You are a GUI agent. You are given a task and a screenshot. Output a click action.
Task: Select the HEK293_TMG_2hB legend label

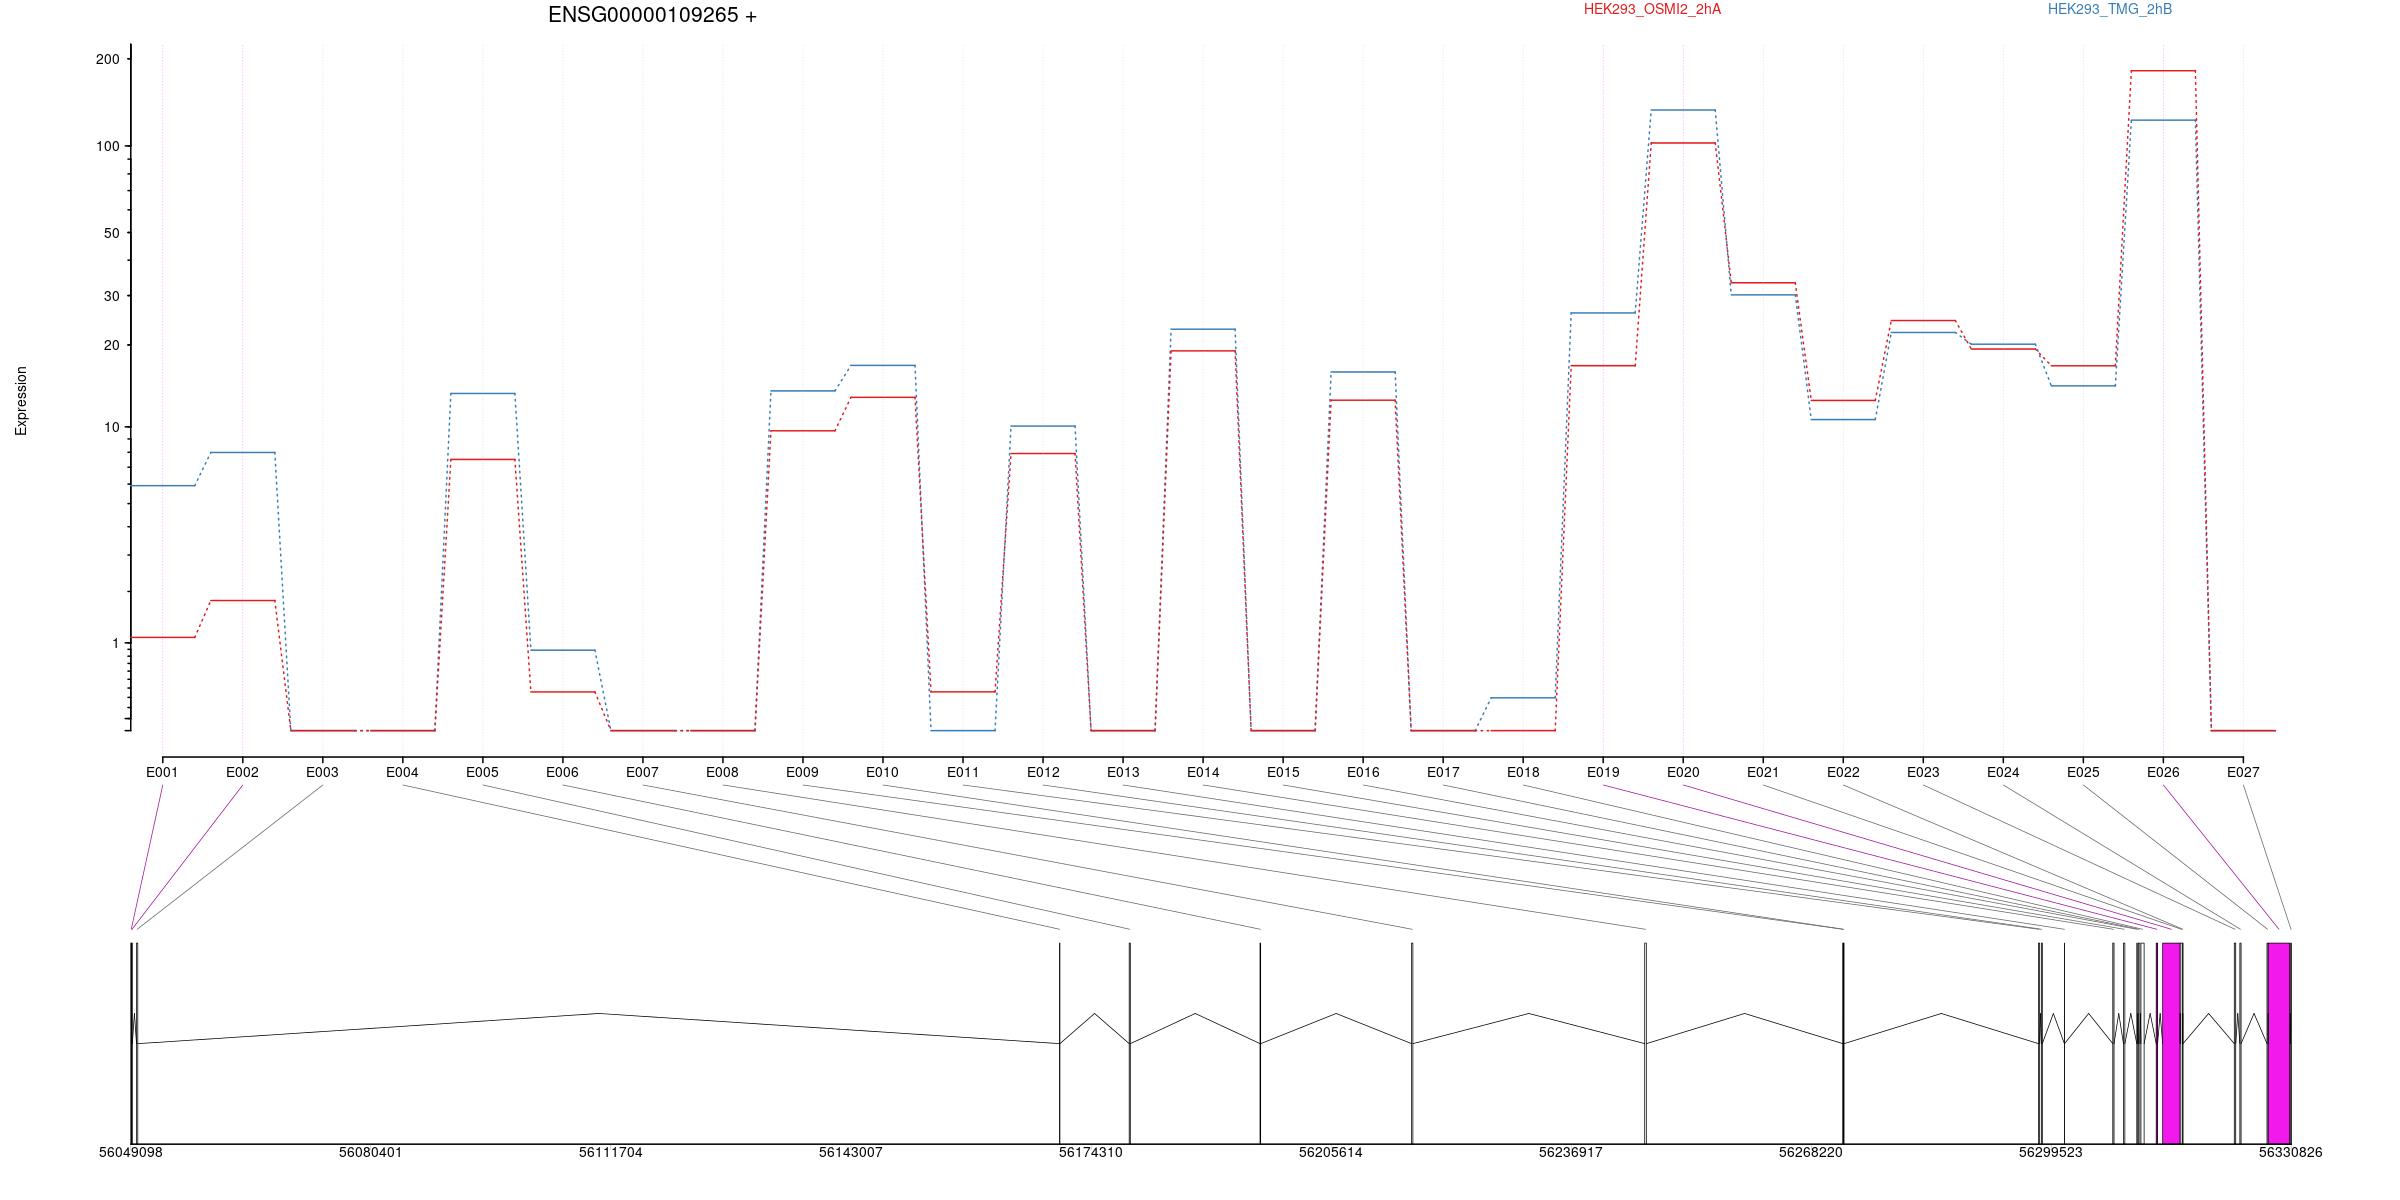coord(2110,9)
